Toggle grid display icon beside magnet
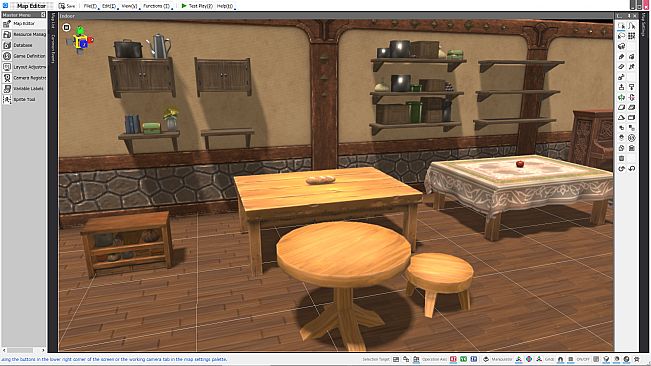The width and height of the screenshot is (651, 366). click(x=570, y=359)
